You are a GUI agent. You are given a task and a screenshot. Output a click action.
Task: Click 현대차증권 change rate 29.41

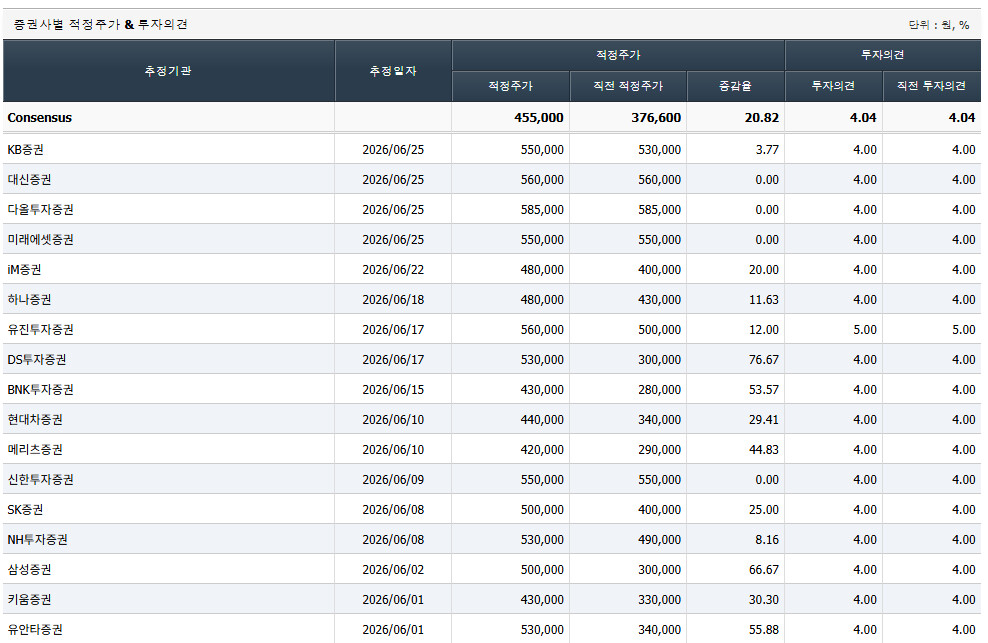(x=764, y=420)
